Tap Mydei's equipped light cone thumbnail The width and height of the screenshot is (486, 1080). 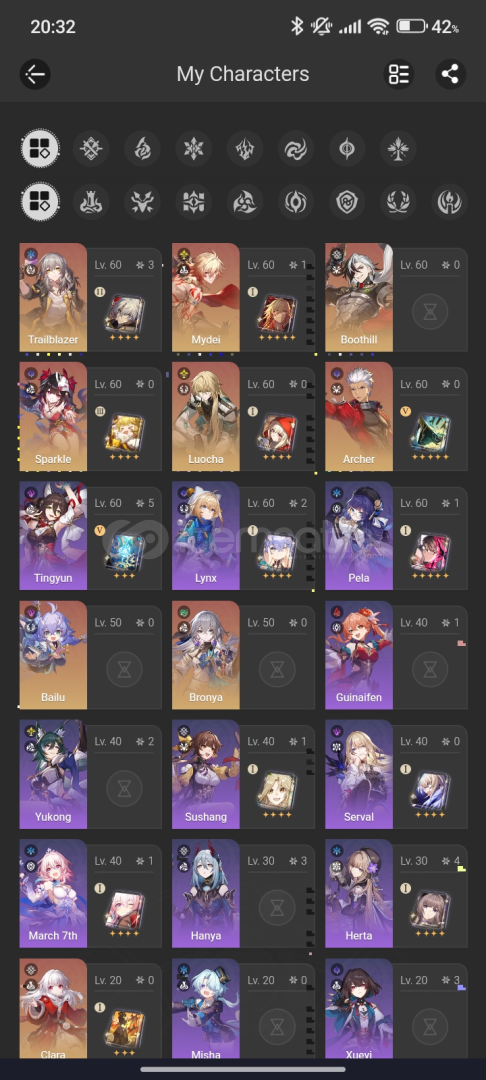(x=277, y=313)
